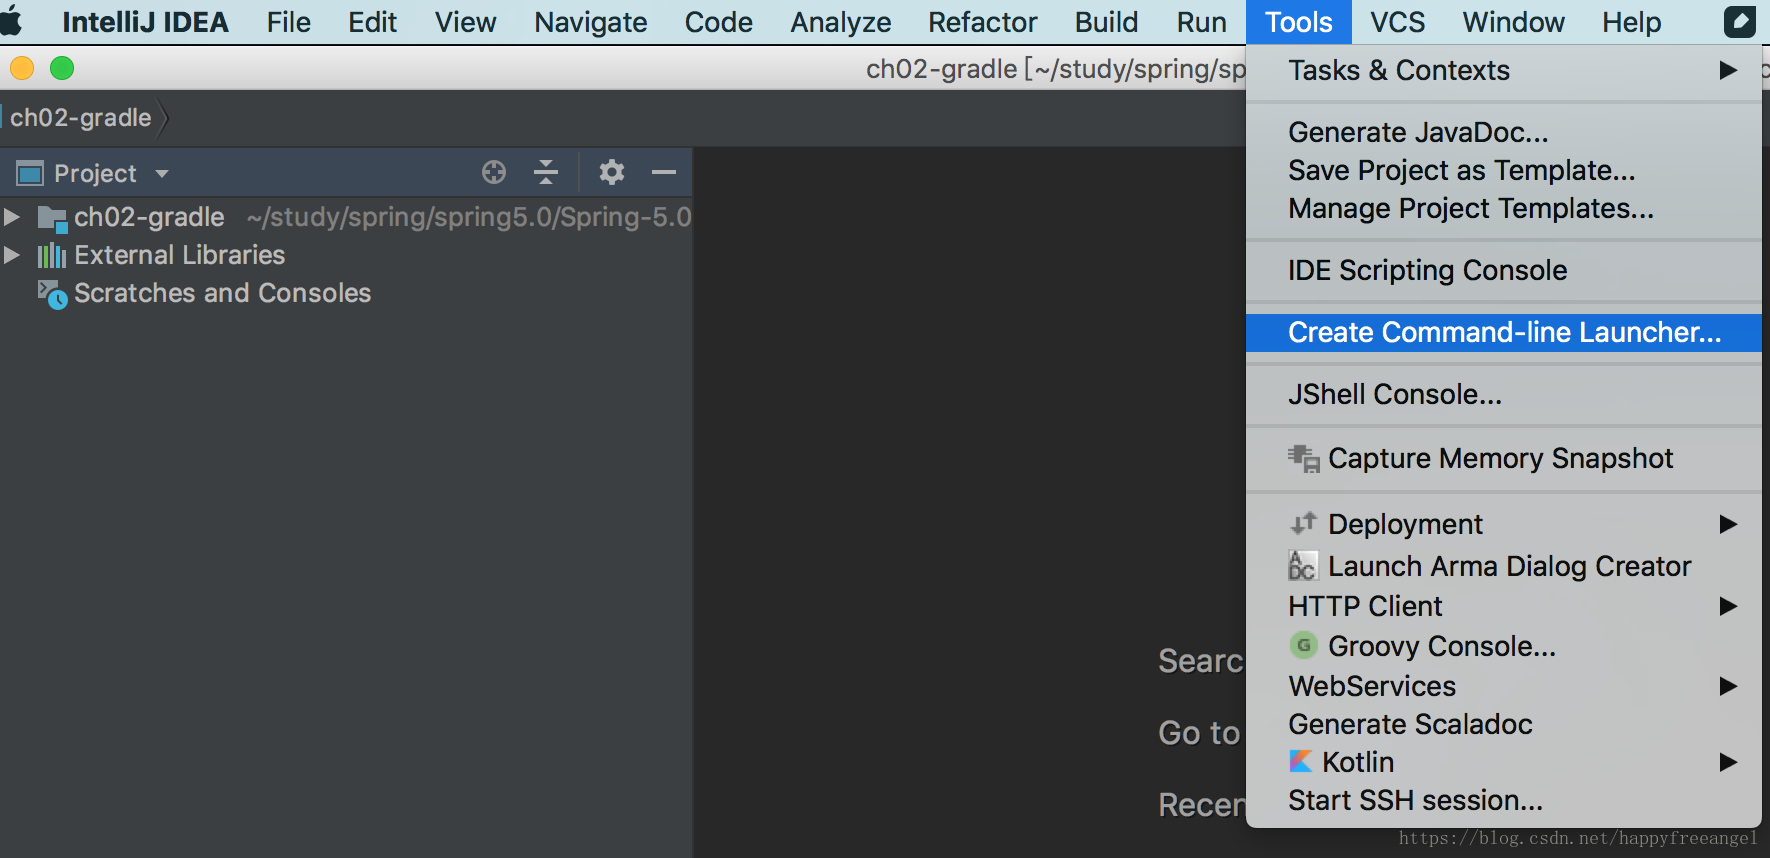
Task: Open the Run menu
Action: (1201, 22)
